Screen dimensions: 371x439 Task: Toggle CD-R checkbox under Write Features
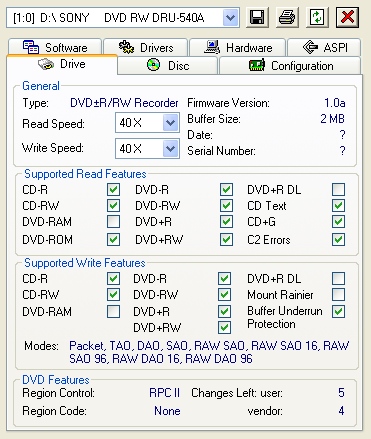pyautogui.click(x=113, y=279)
